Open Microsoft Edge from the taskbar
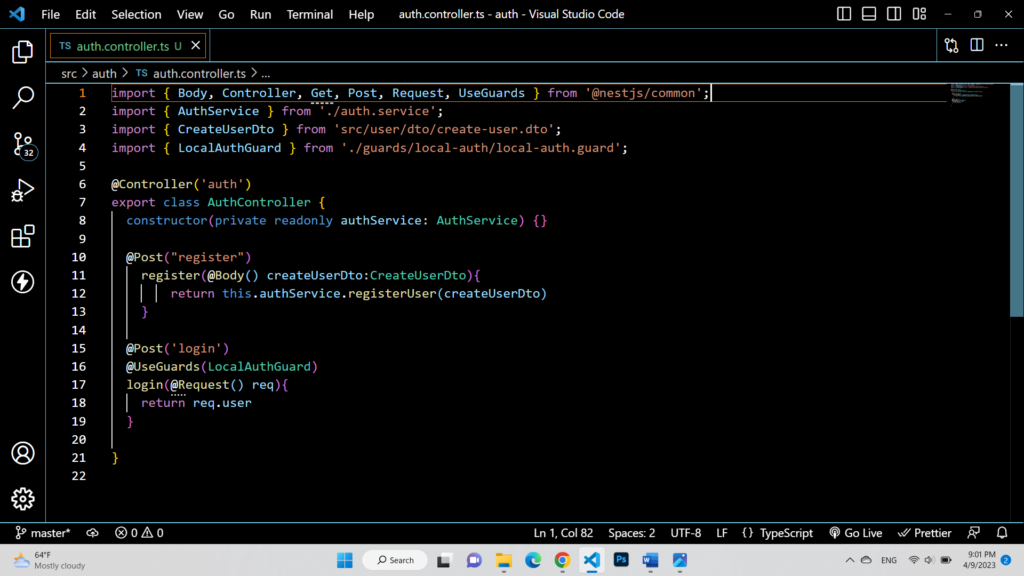Image resolution: width=1024 pixels, height=576 pixels. (533, 560)
